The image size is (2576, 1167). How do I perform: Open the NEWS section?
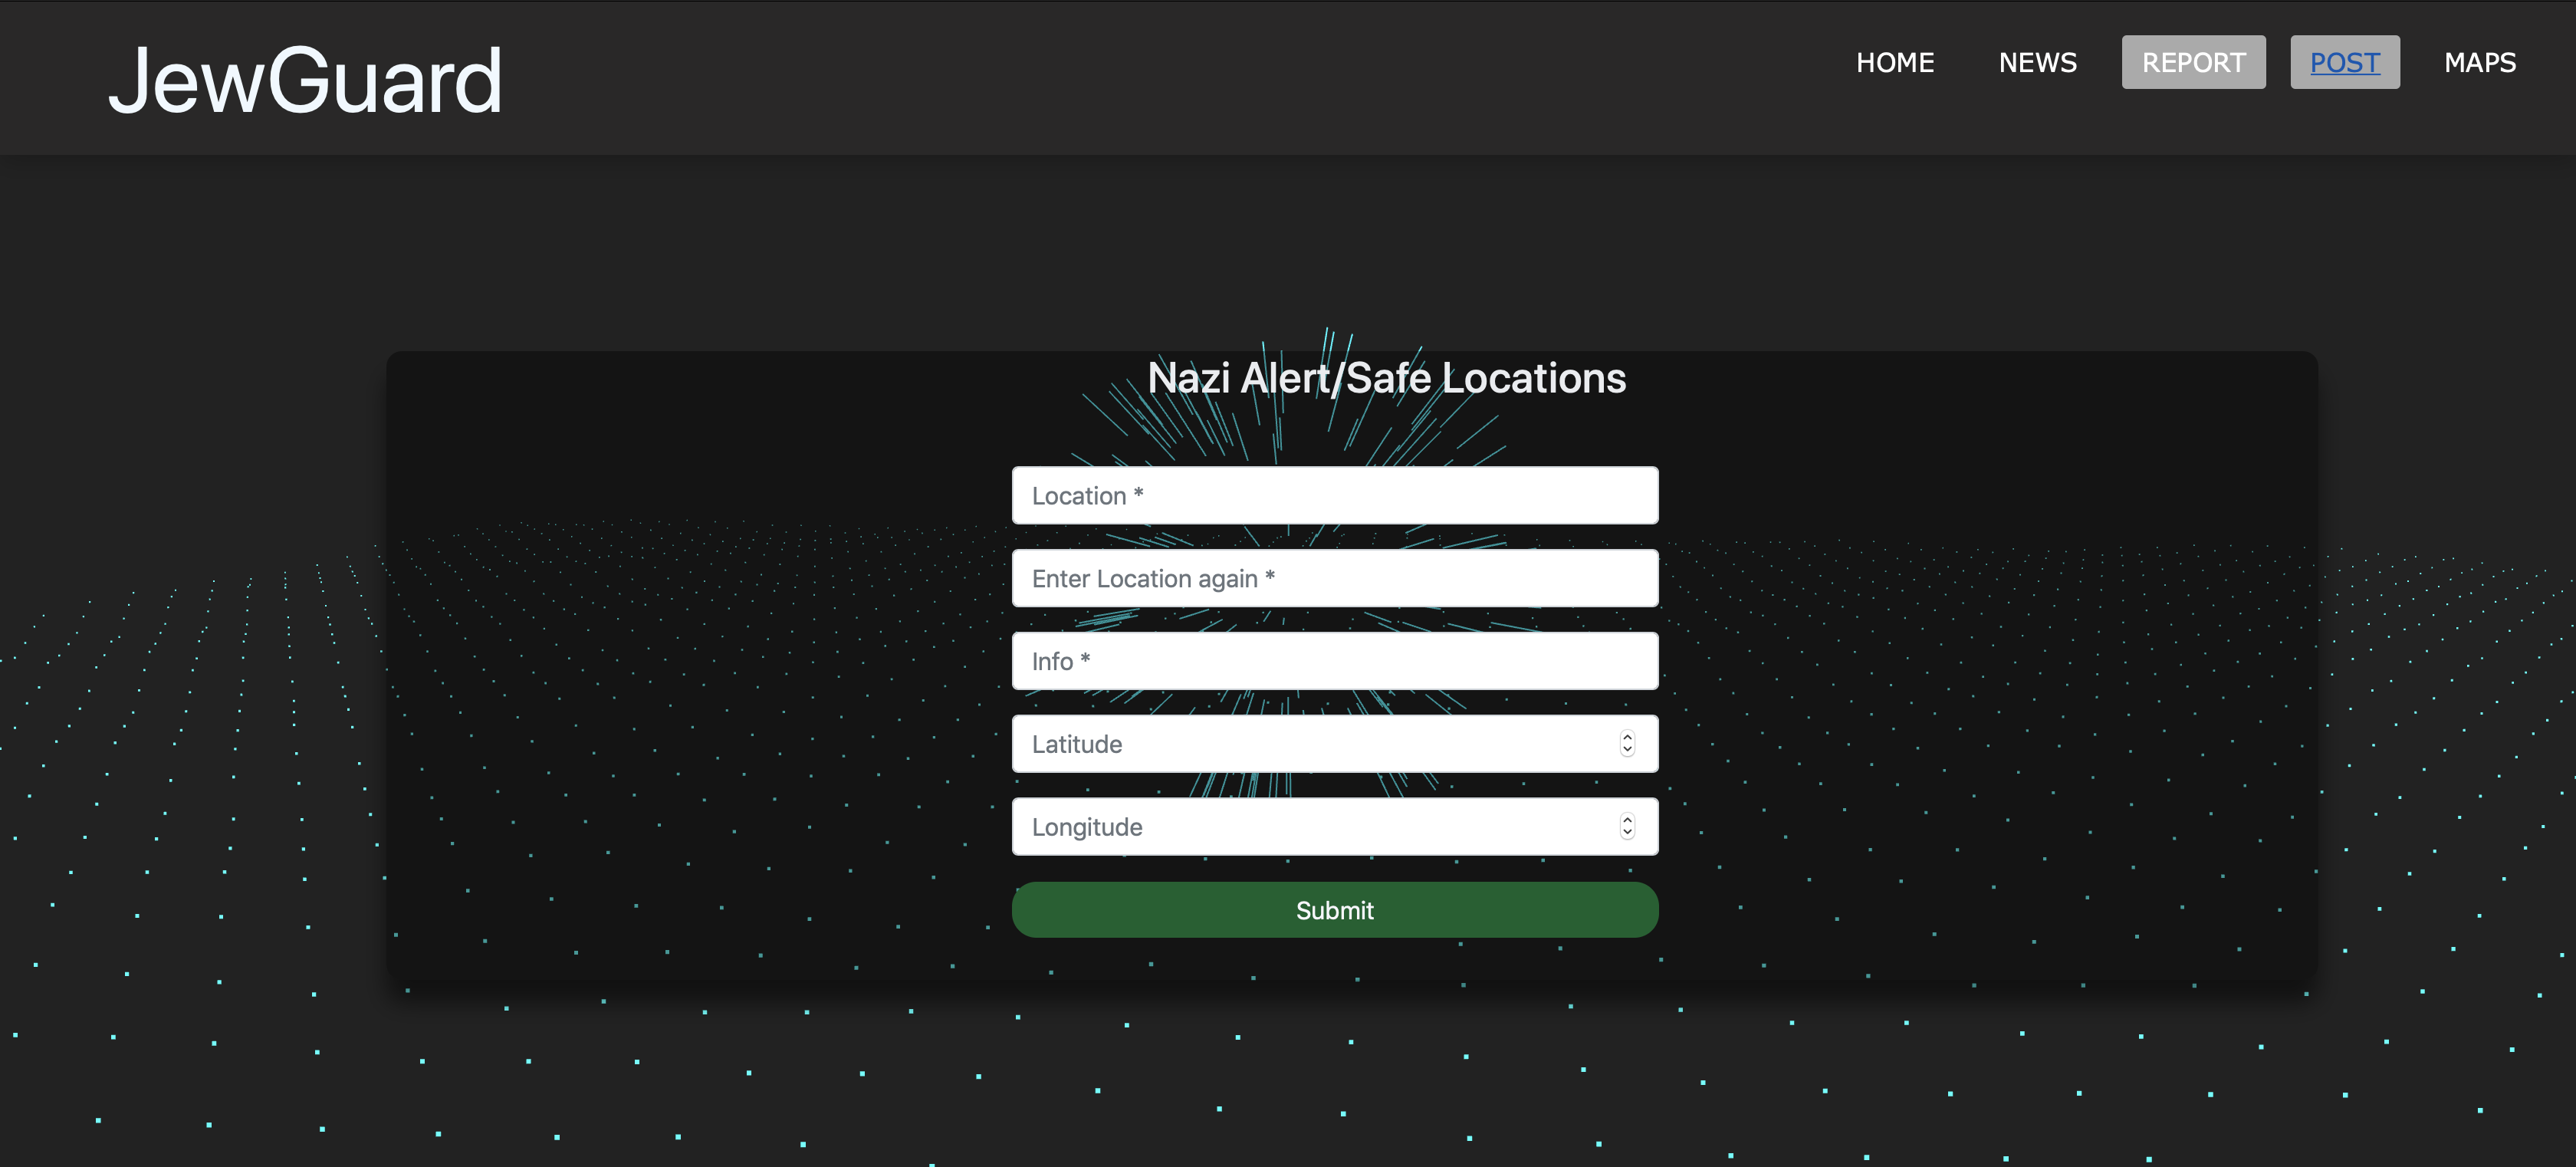pyautogui.click(x=2037, y=62)
